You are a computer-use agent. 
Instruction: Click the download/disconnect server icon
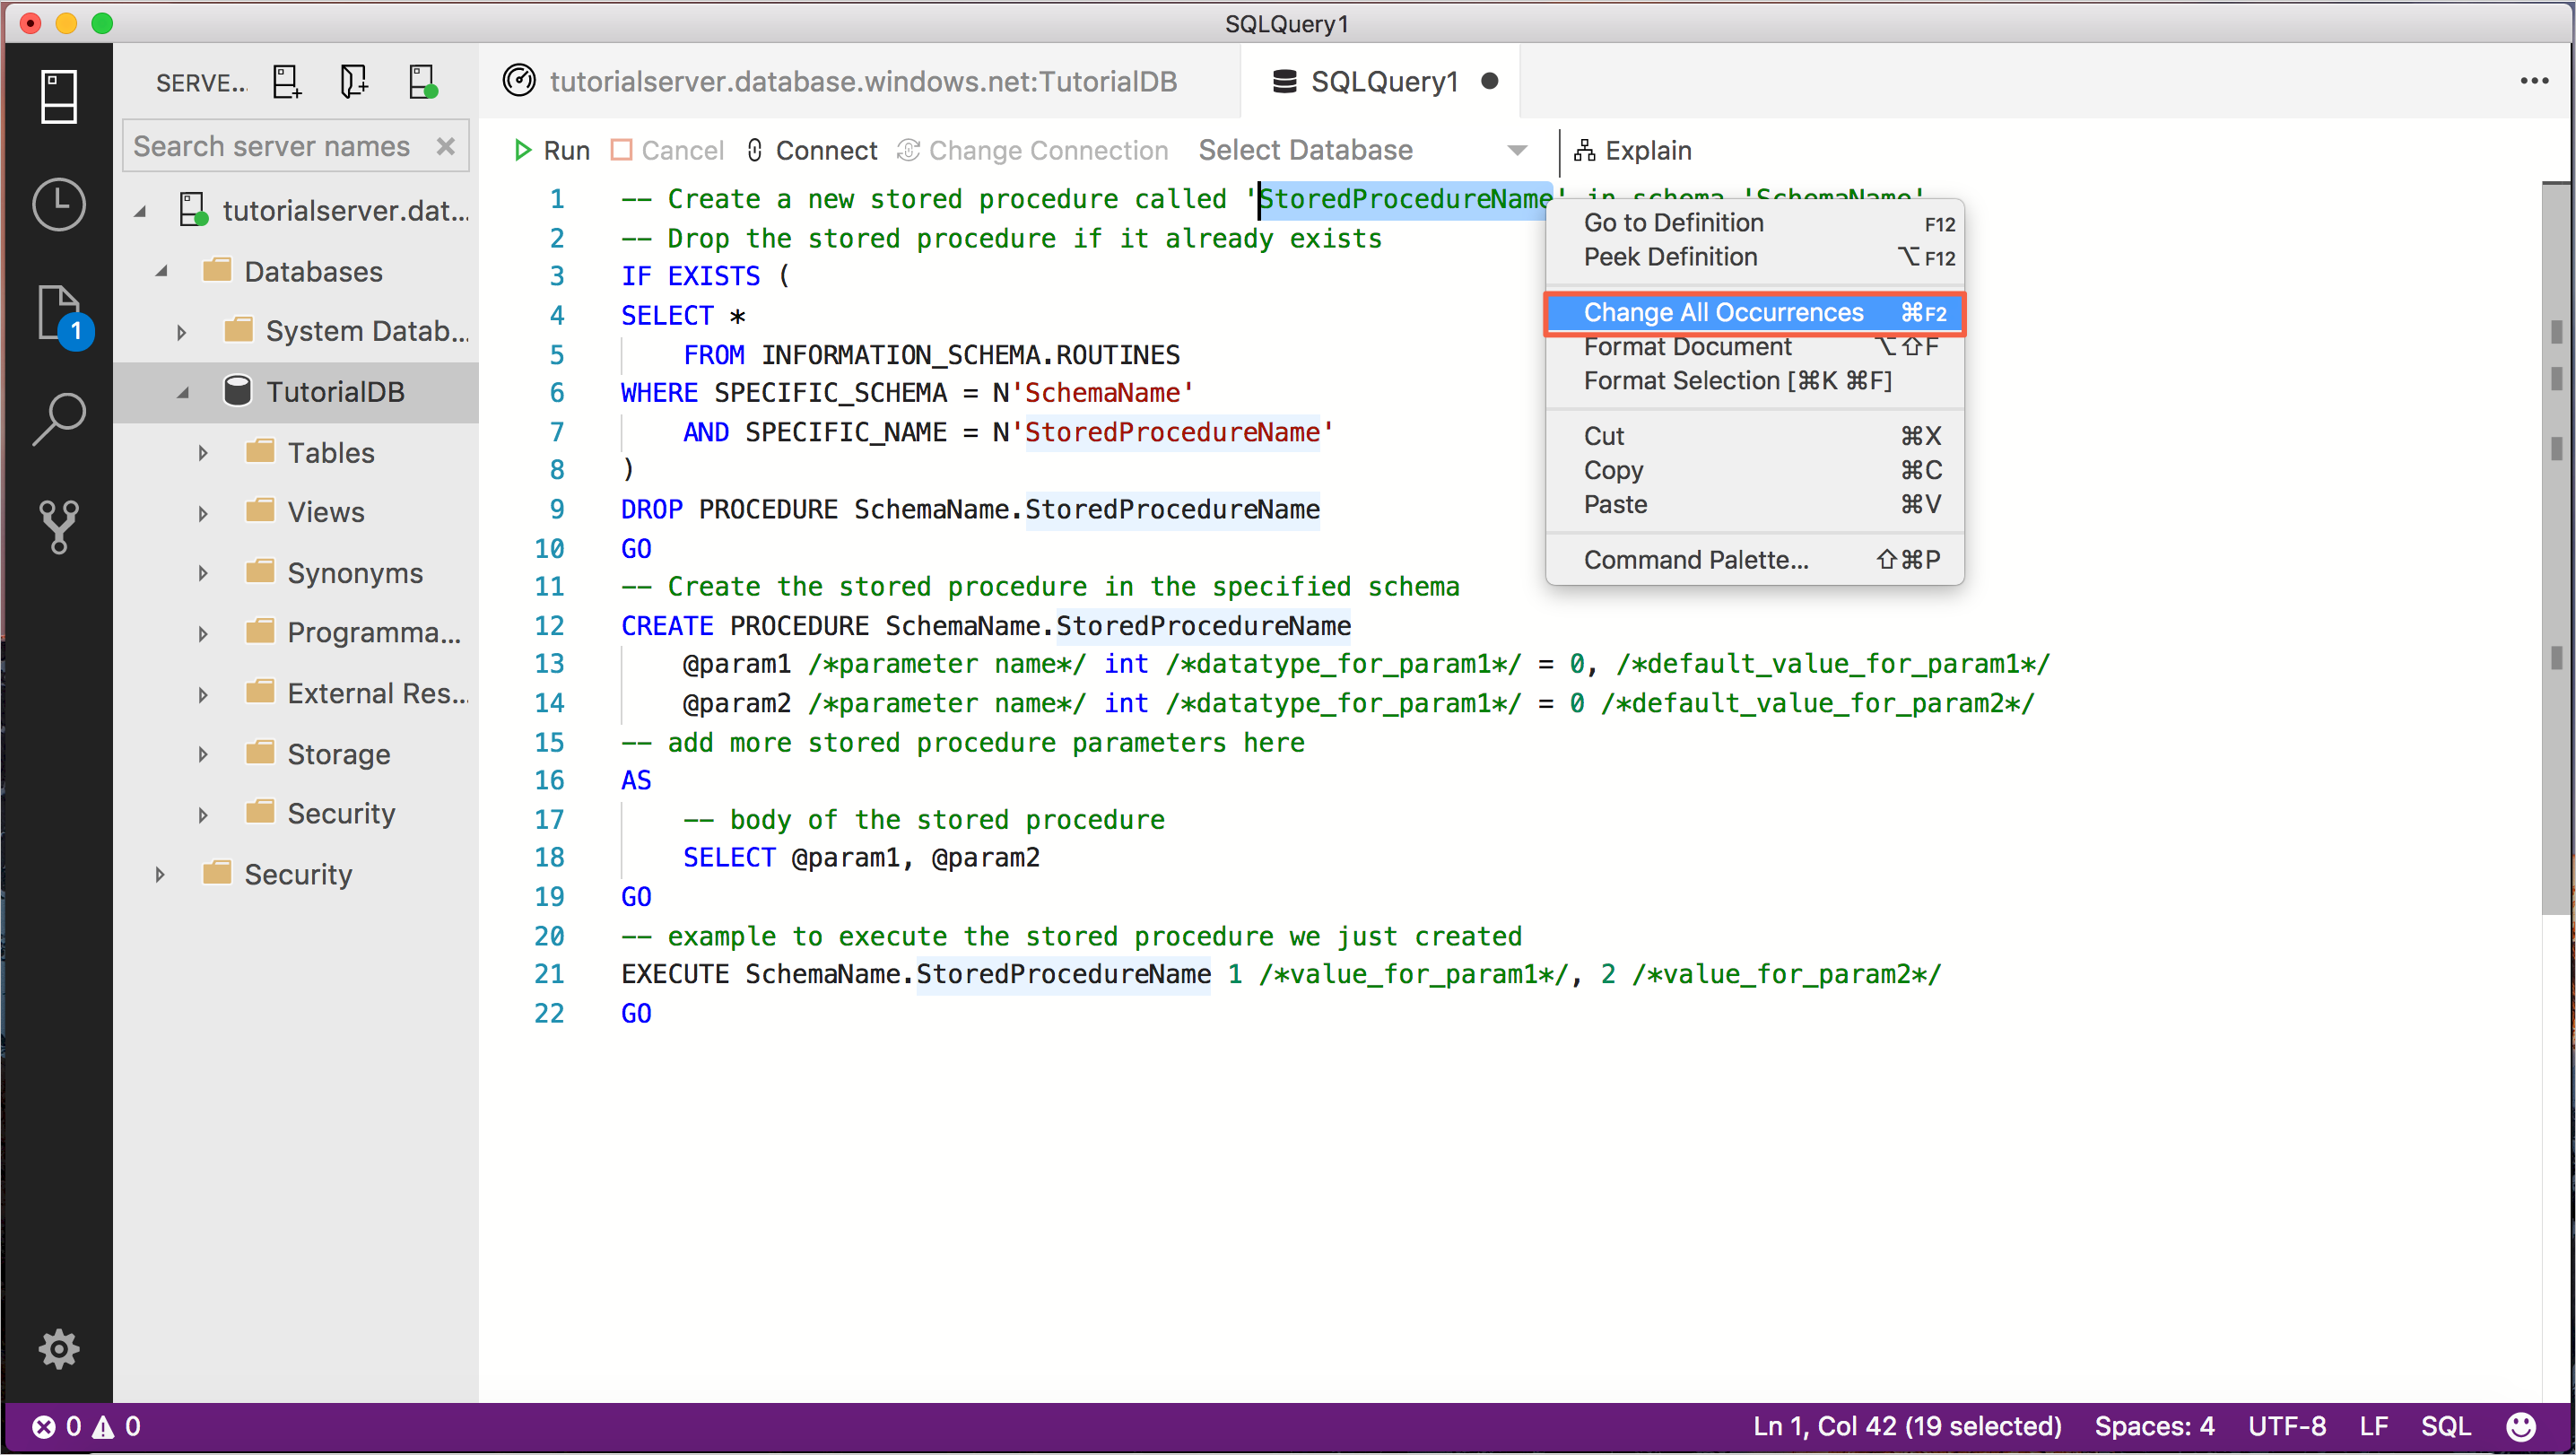pyautogui.click(x=419, y=83)
